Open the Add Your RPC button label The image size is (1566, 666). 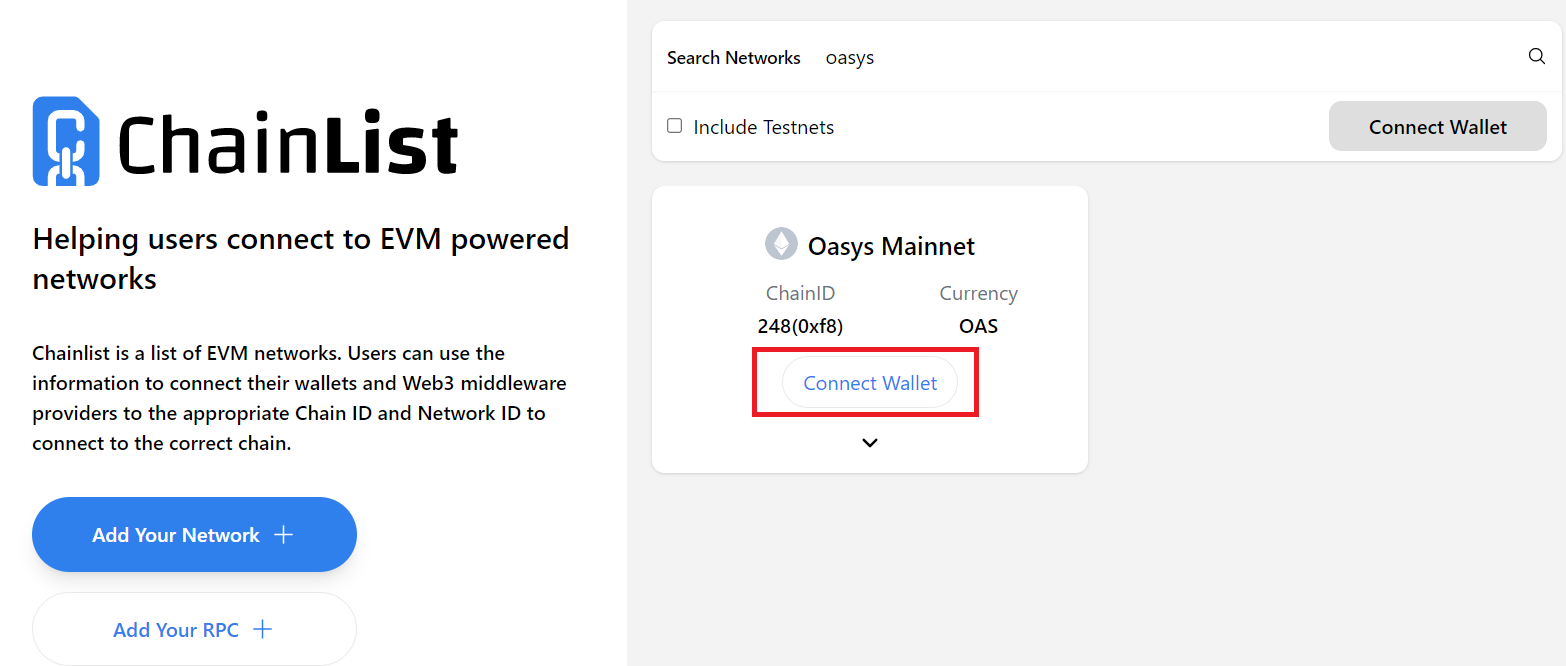coord(176,630)
